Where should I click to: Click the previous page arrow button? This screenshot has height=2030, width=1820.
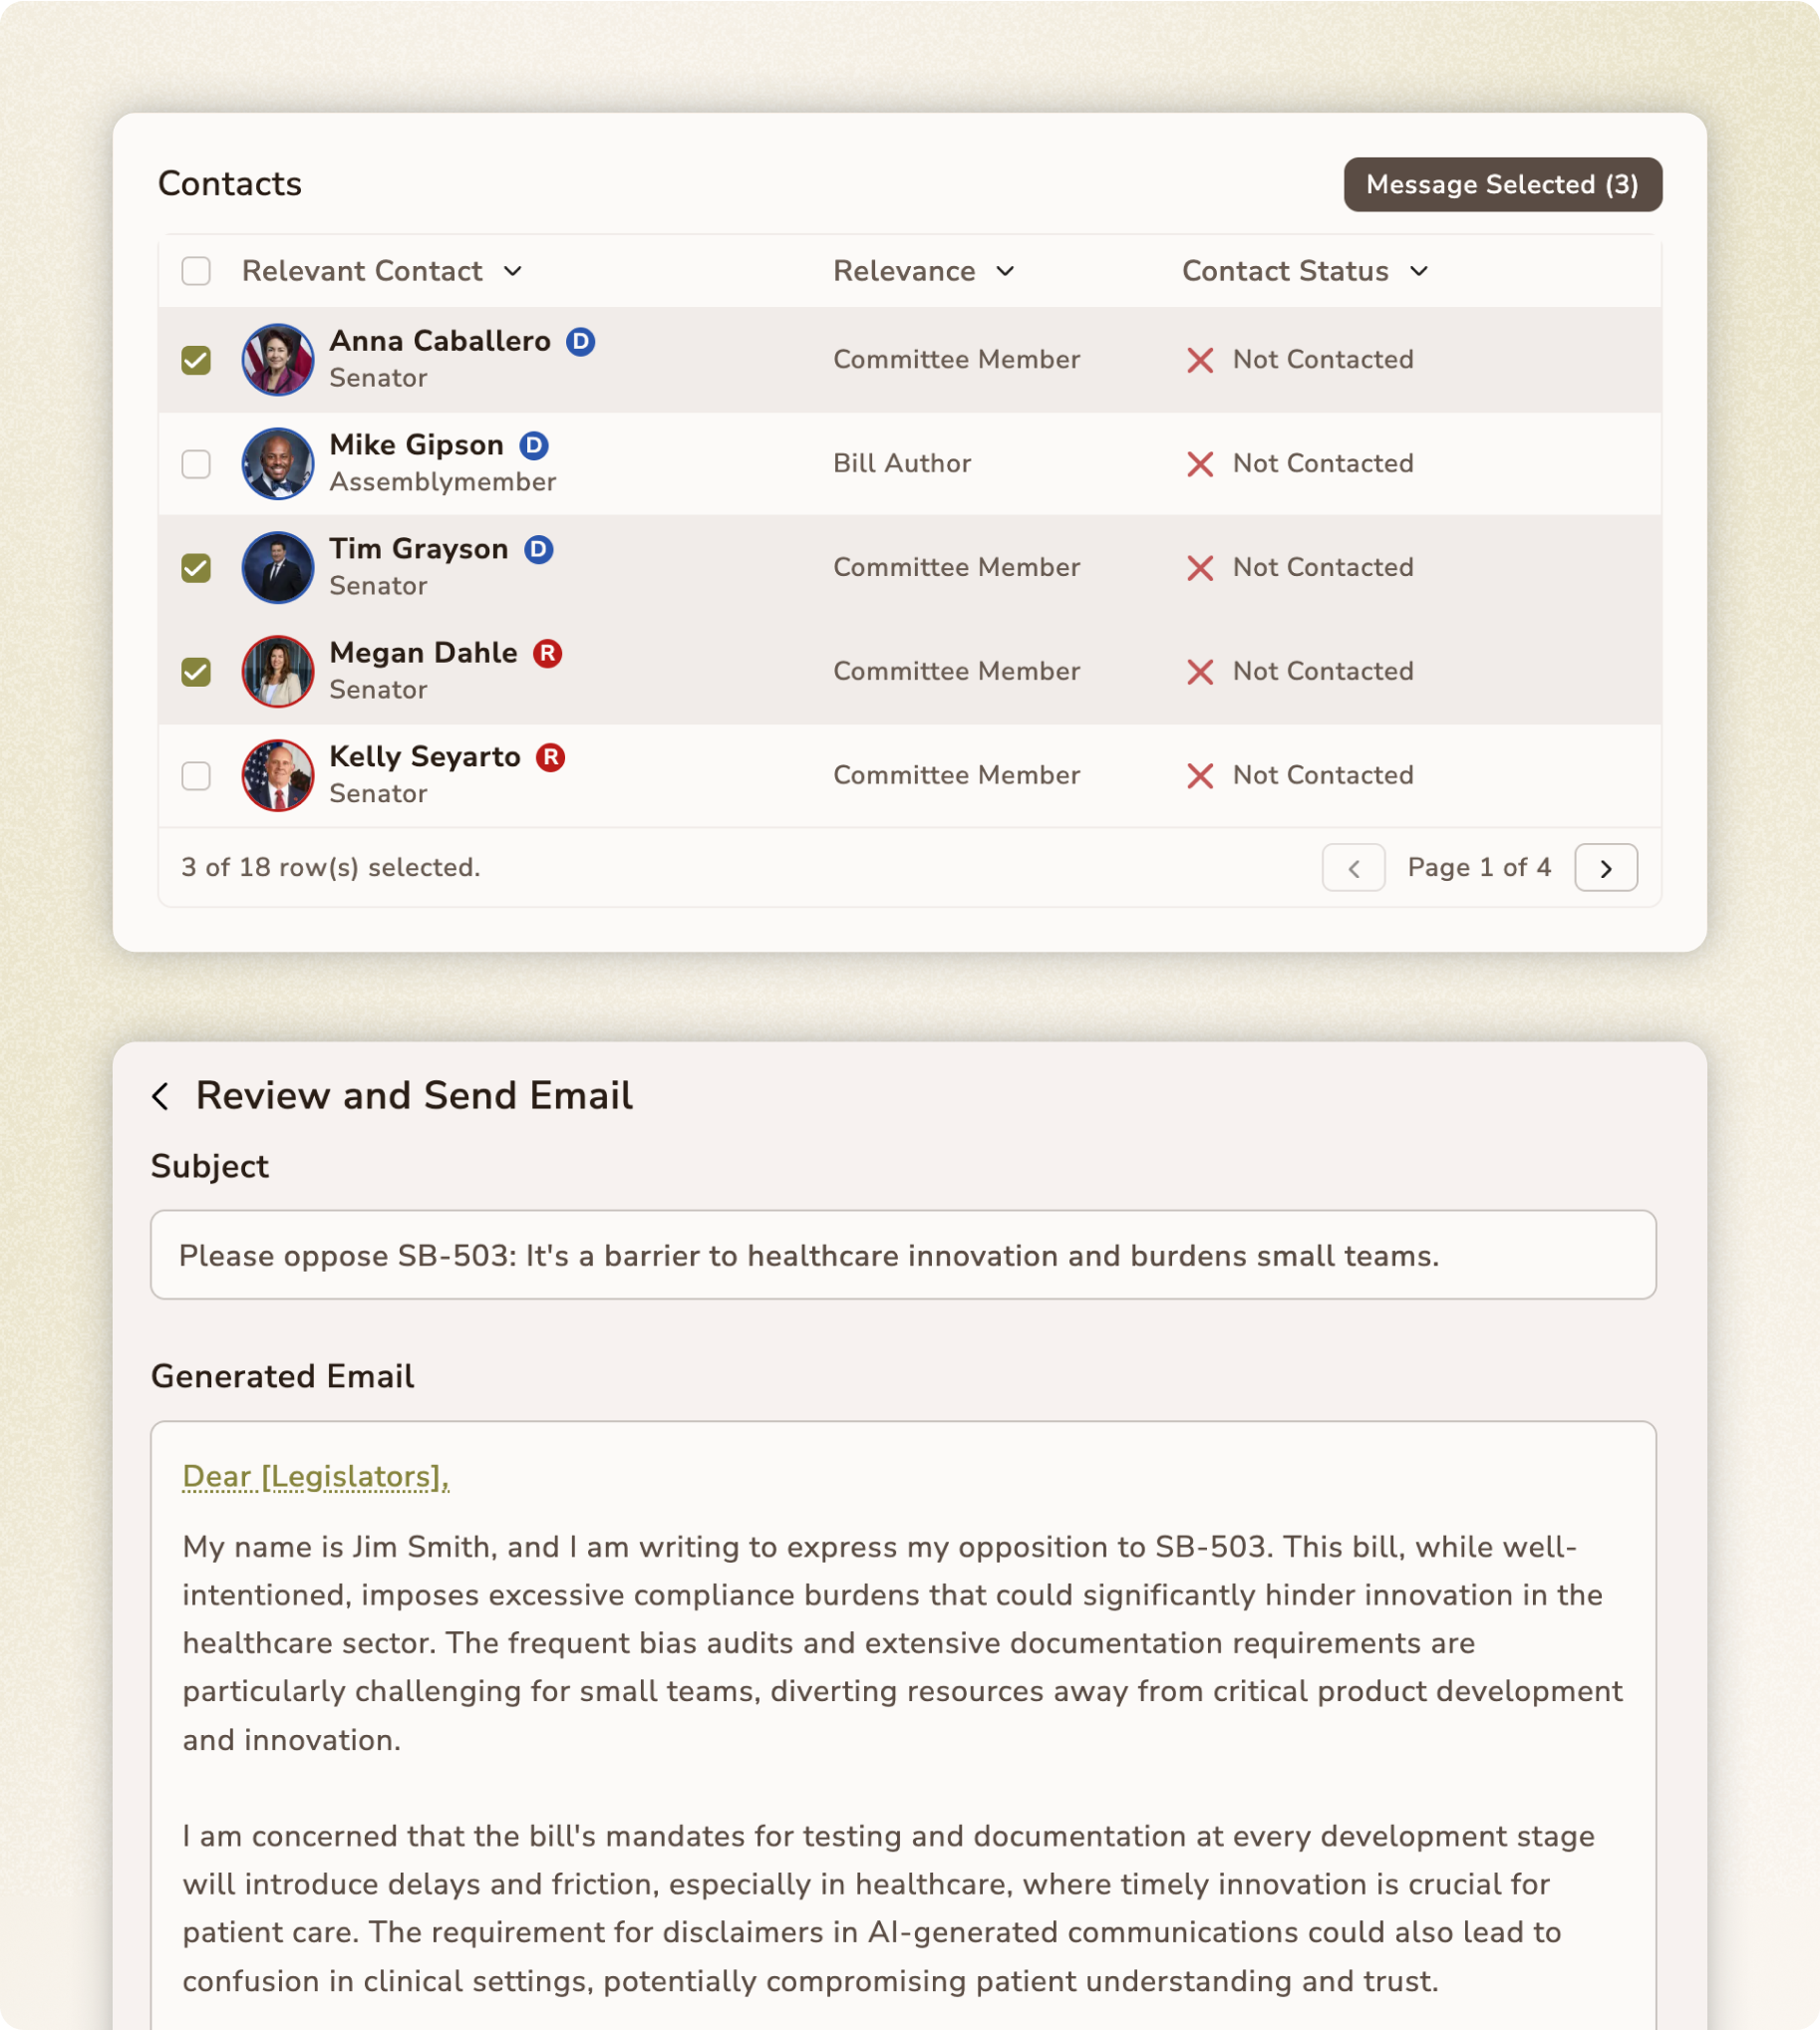1353,868
